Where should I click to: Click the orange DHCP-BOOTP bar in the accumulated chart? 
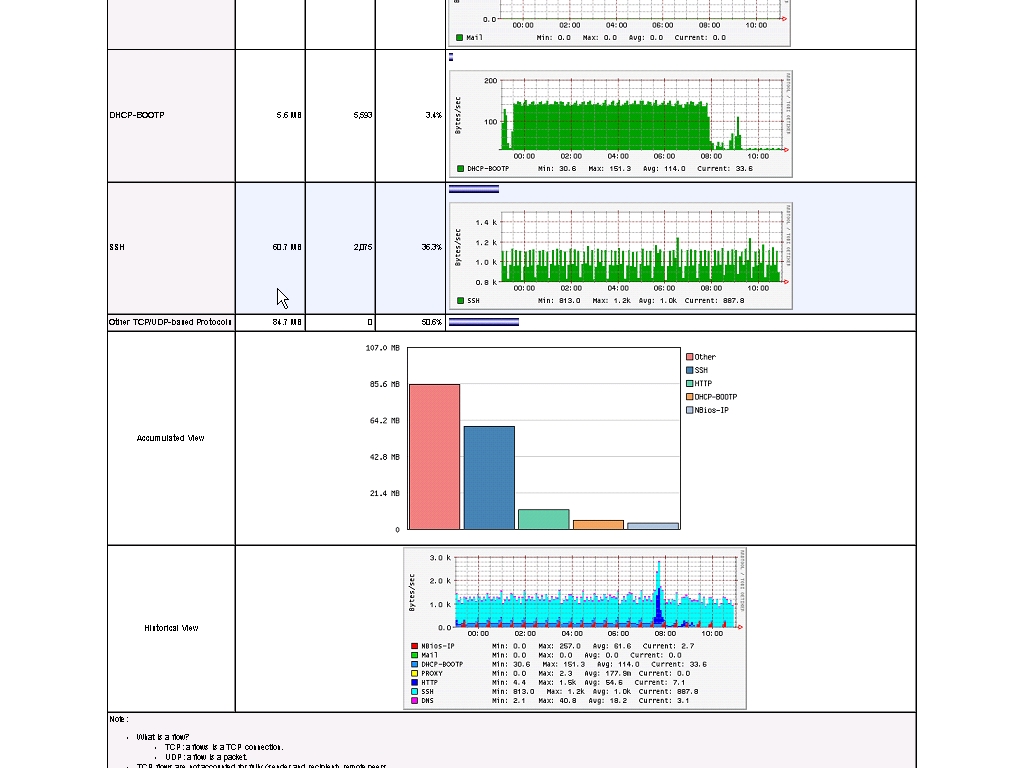pos(598,524)
